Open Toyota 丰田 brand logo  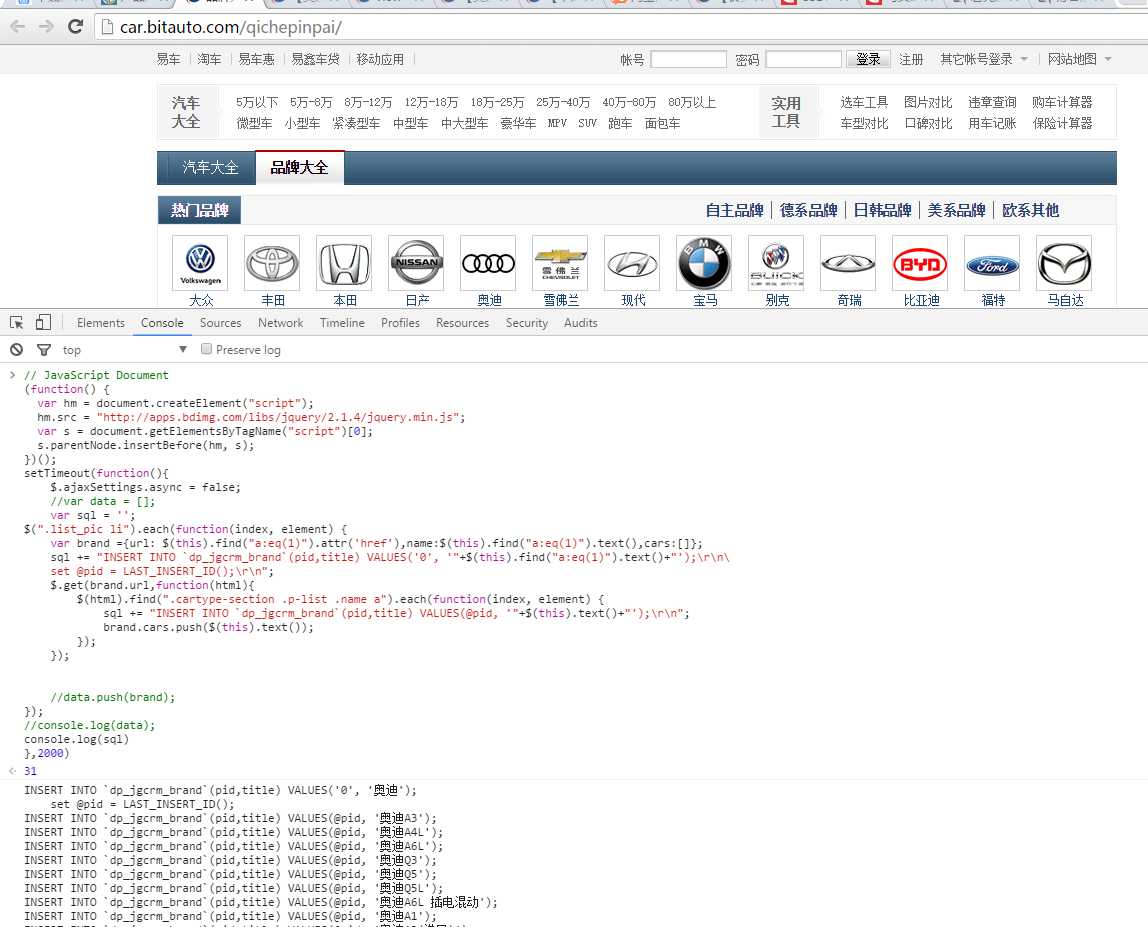tap(272, 263)
